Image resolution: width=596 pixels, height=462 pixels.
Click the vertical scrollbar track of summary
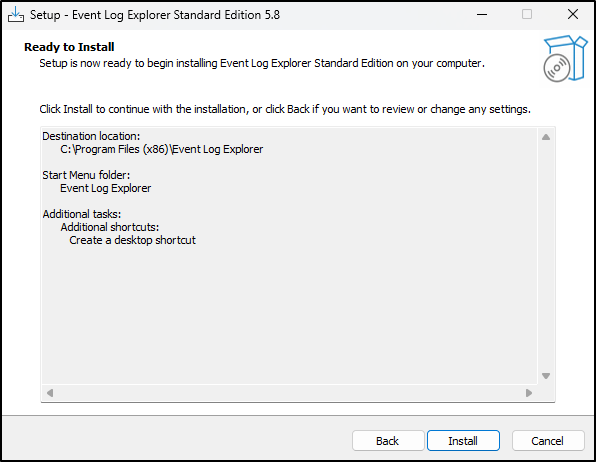point(546,256)
